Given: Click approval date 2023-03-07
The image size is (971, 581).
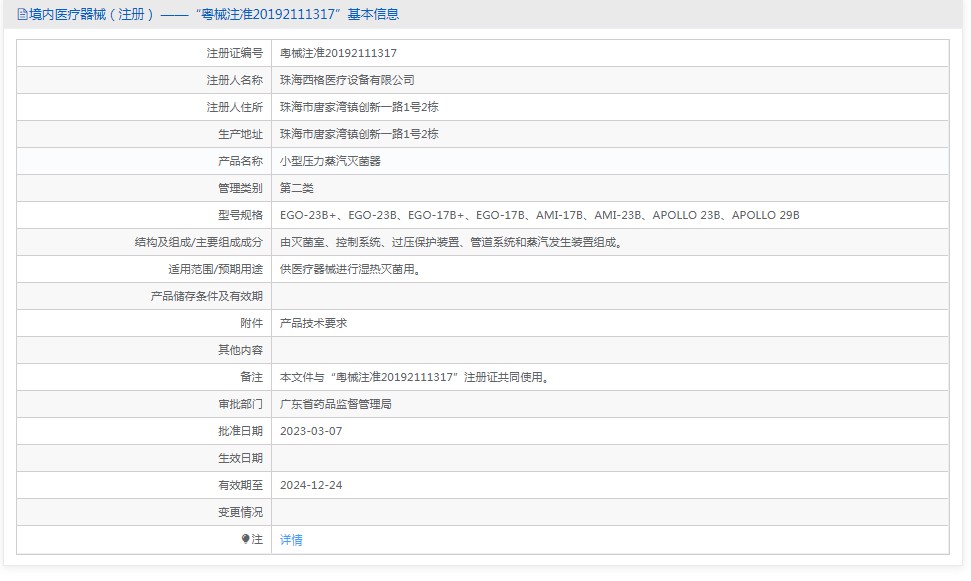Looking at the screenshot, I should click(x=311, y=431).
